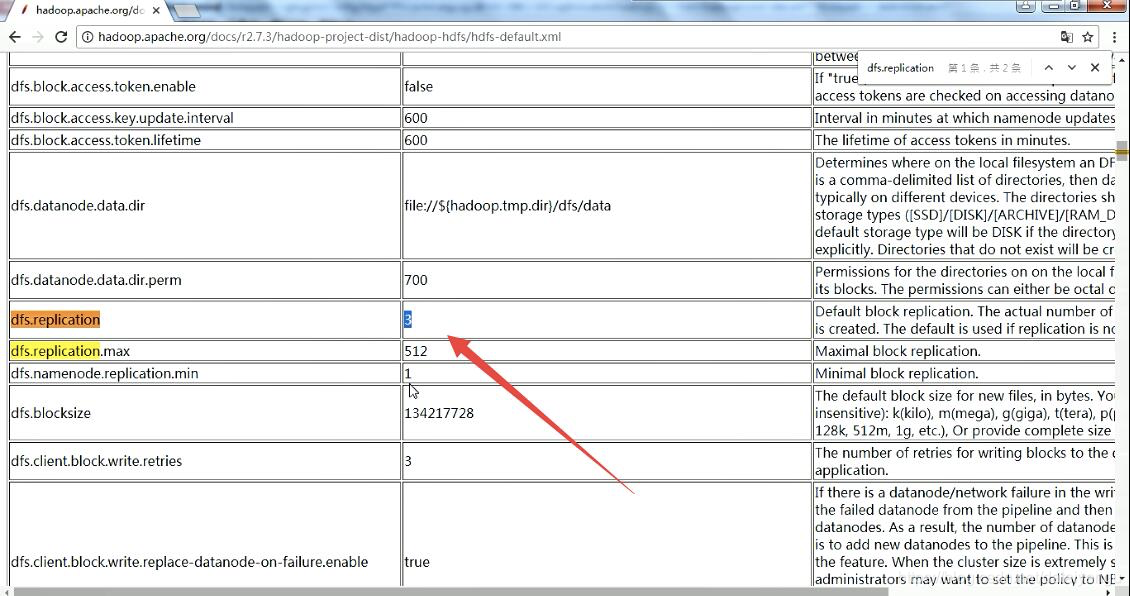The width and height of the screenshot is (1130, 596).
Task: Click dfs.blocksize property name
Action: point(50,413)
